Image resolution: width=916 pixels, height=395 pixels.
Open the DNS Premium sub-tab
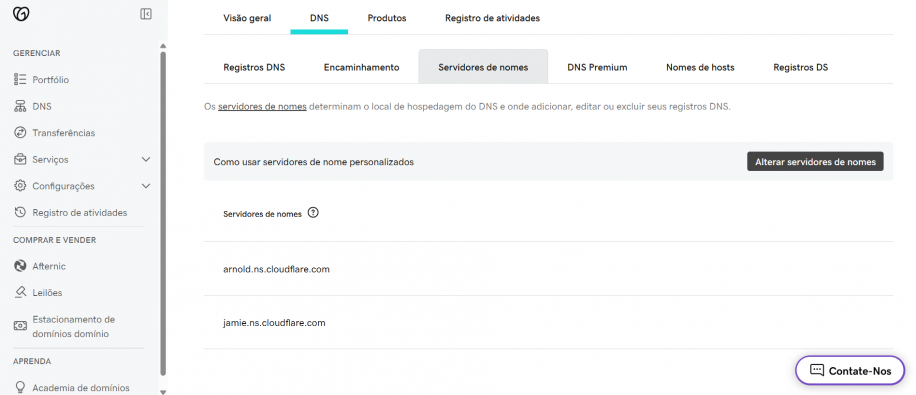click(597, 67)
